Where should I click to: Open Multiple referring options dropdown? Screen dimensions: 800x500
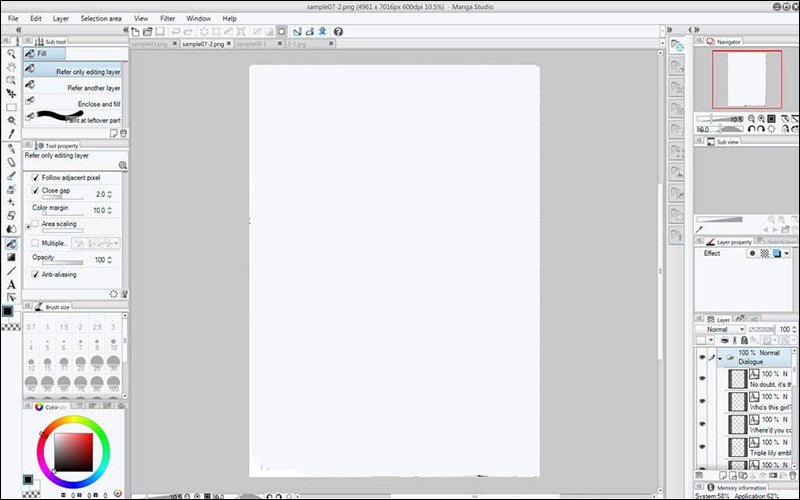[116, 243]
